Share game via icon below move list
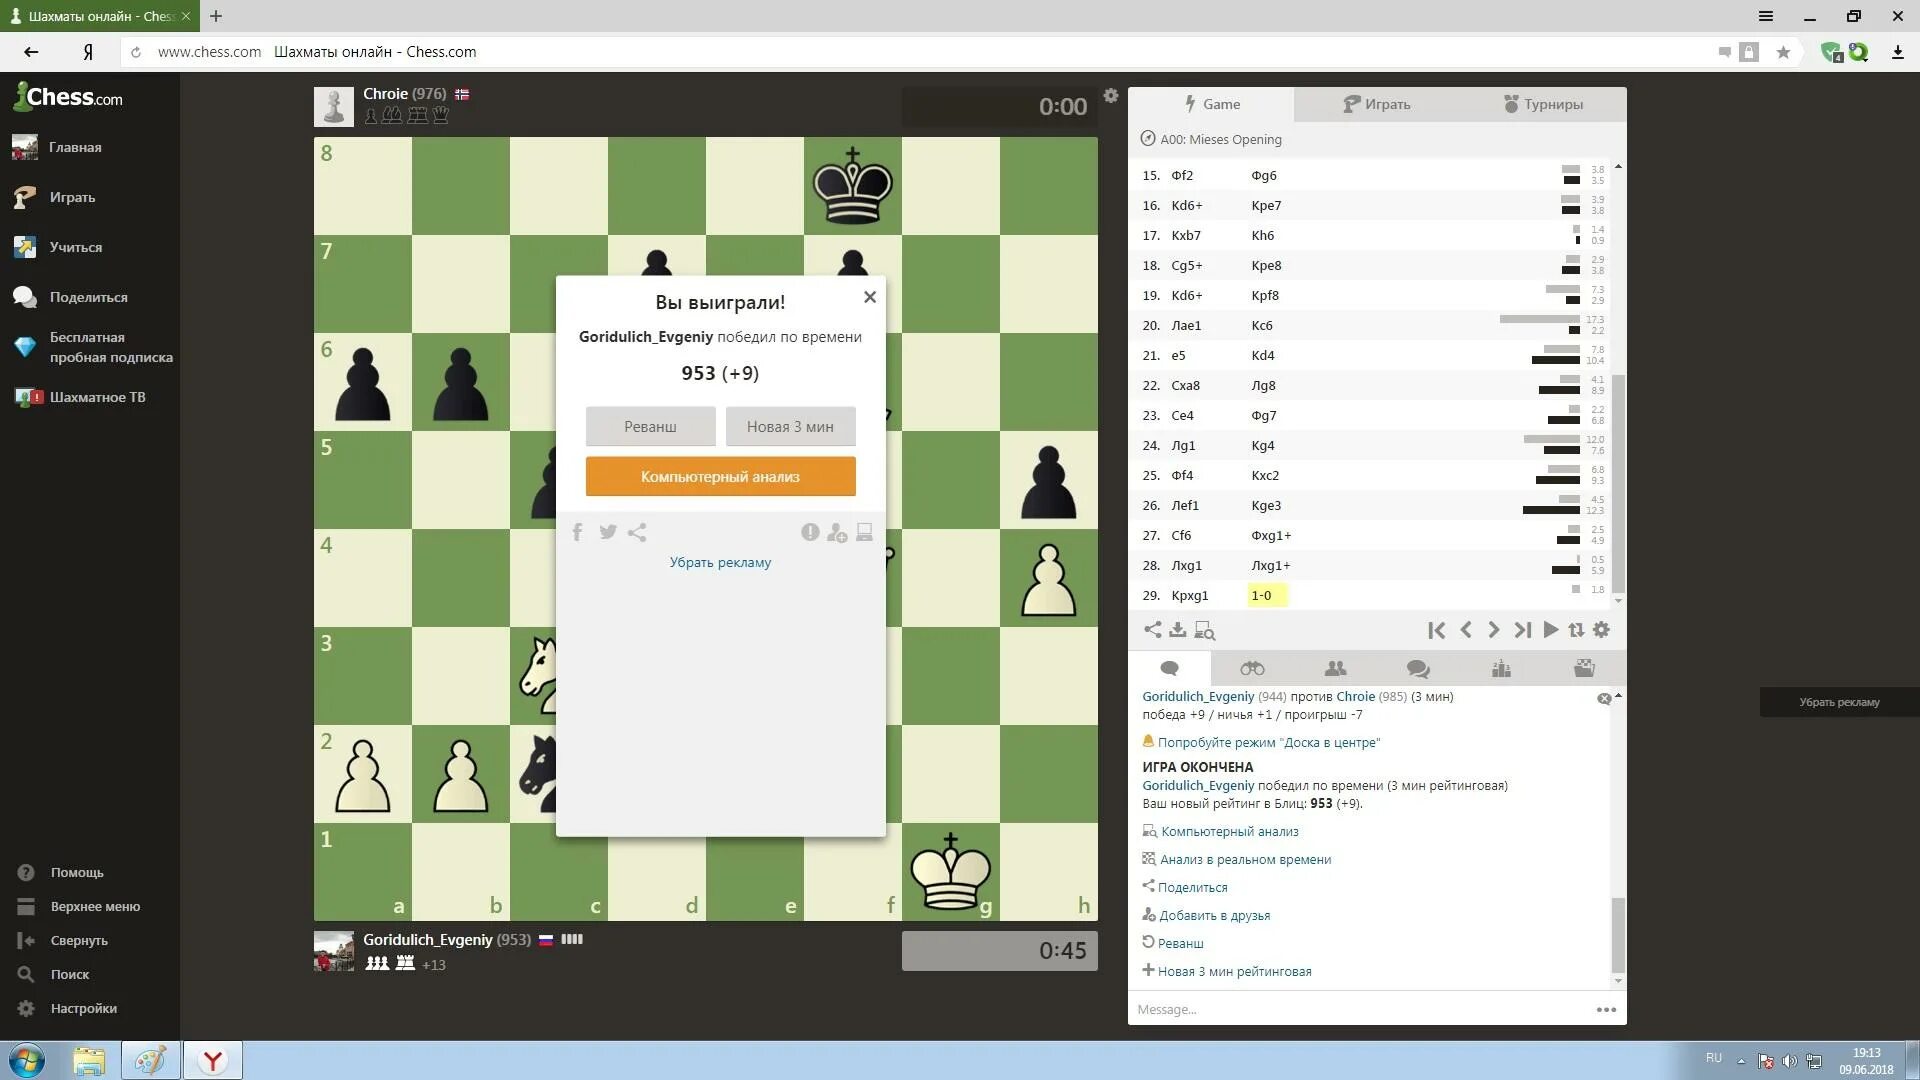Viewport: 1920px width, 1080px height. [x=1152, y=630]
